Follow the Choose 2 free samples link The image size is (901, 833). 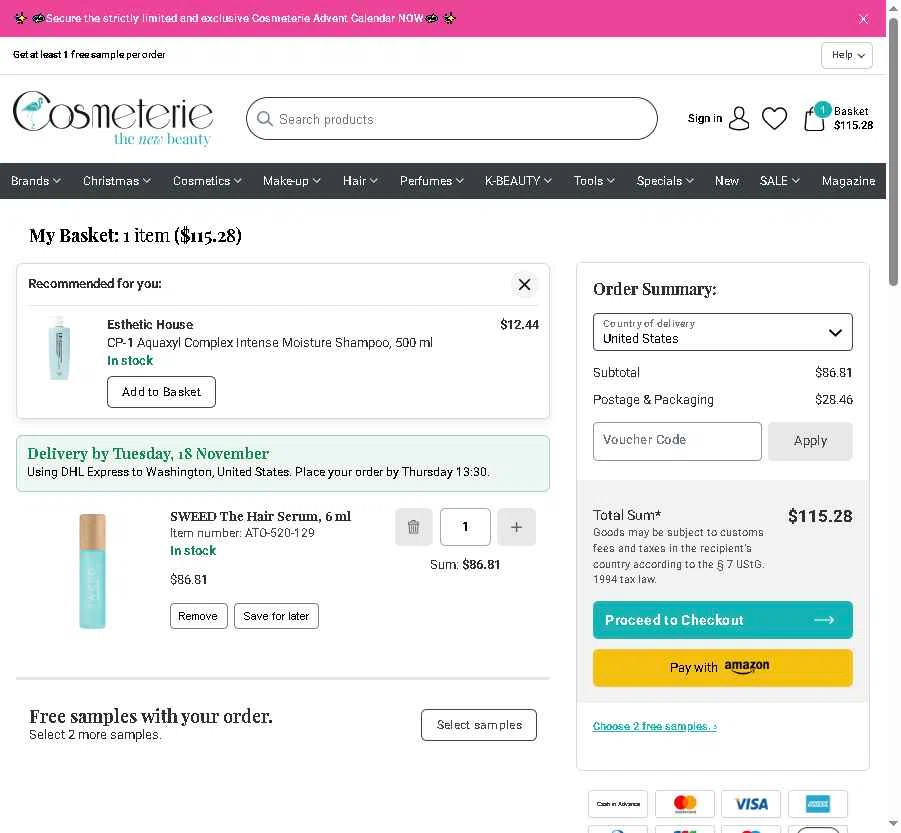click(x=654, y=726)
